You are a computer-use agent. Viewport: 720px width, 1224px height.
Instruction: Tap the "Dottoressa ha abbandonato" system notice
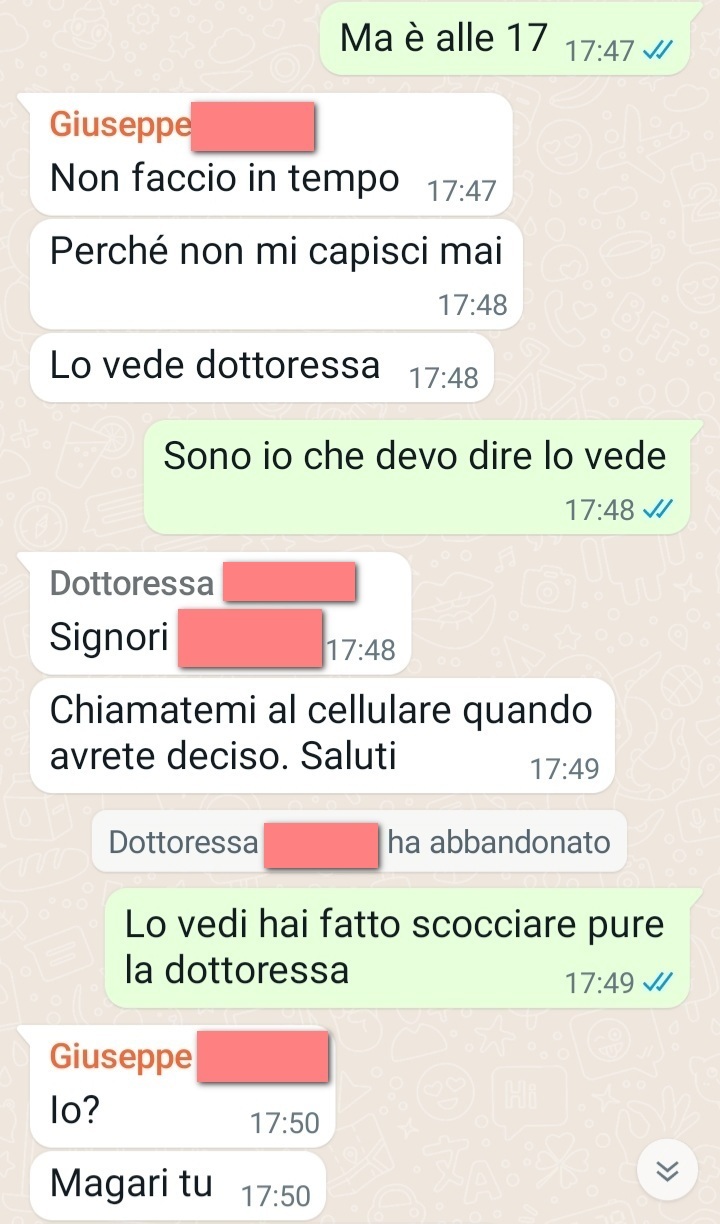click(359, 843)
